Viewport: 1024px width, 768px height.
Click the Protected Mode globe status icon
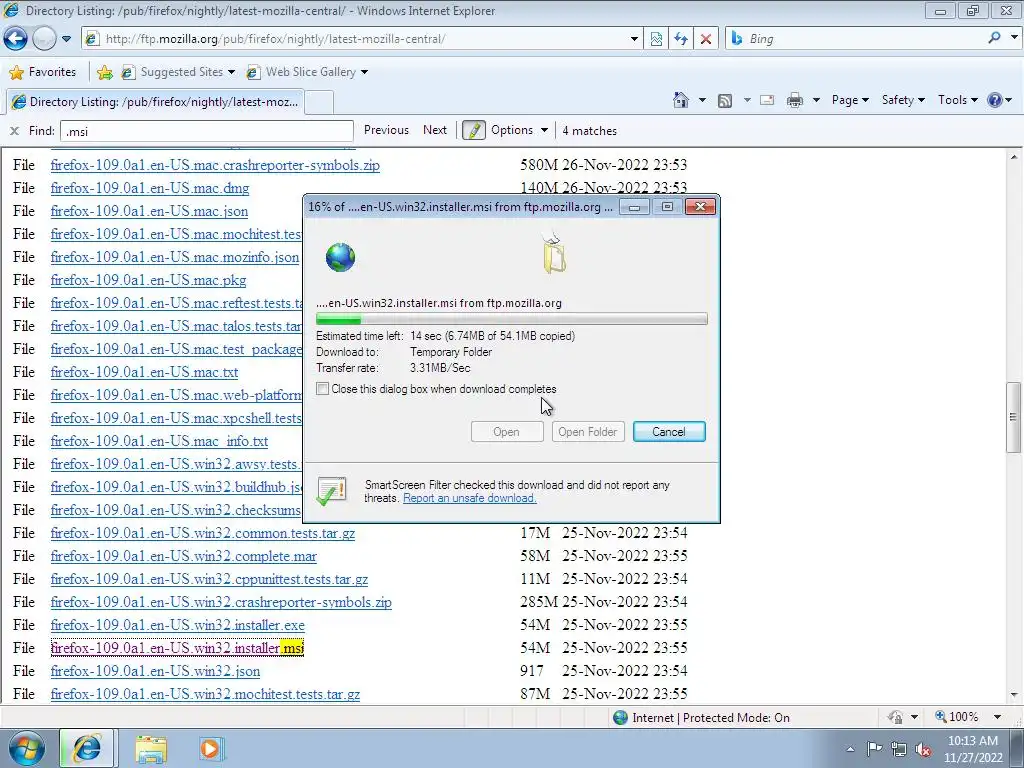tap(620, 718)
